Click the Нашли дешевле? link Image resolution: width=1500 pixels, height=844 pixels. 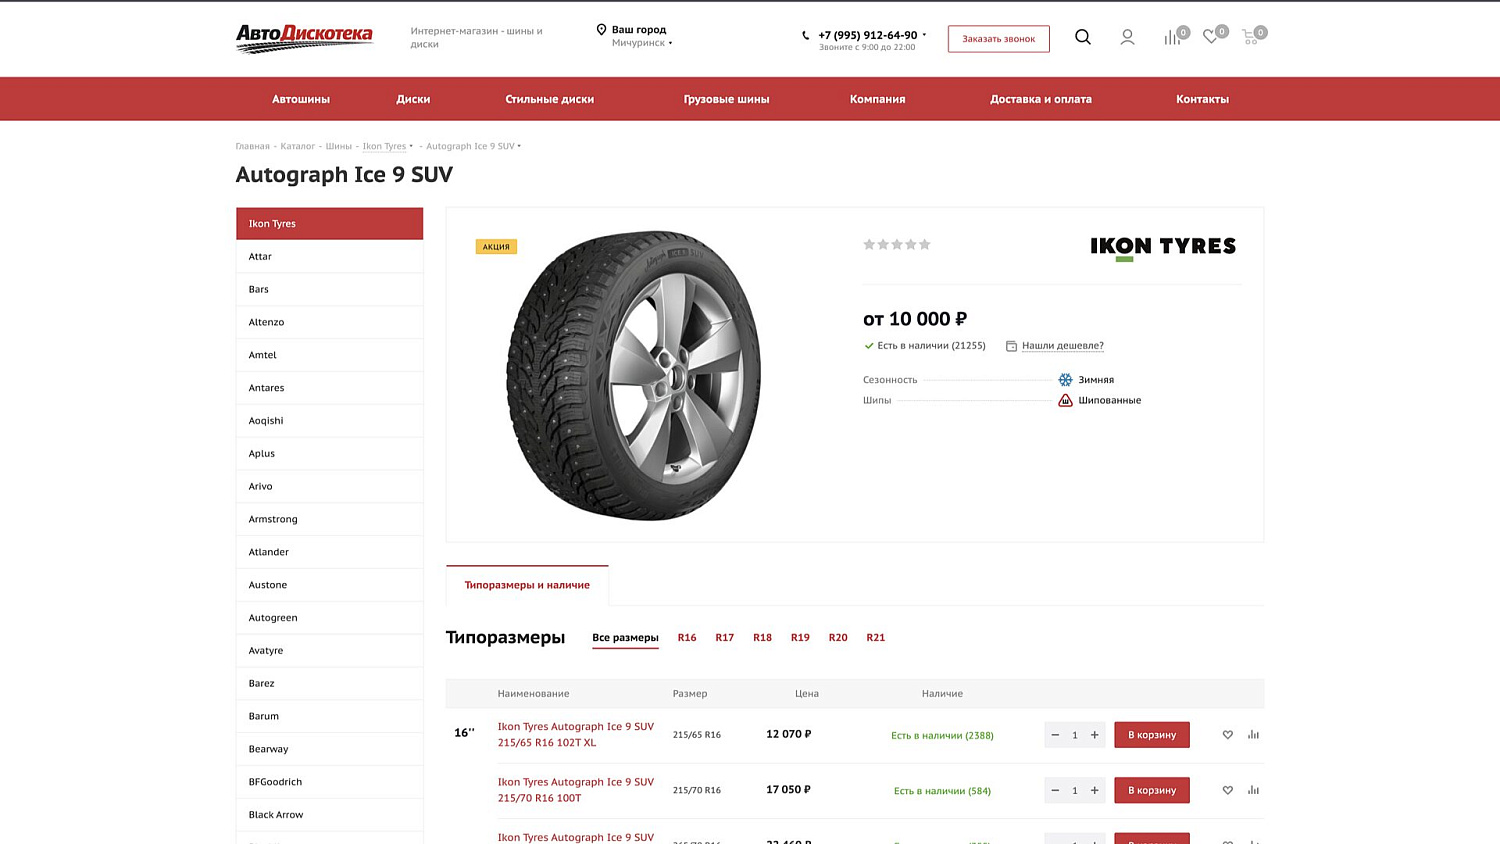[1063, 346]
